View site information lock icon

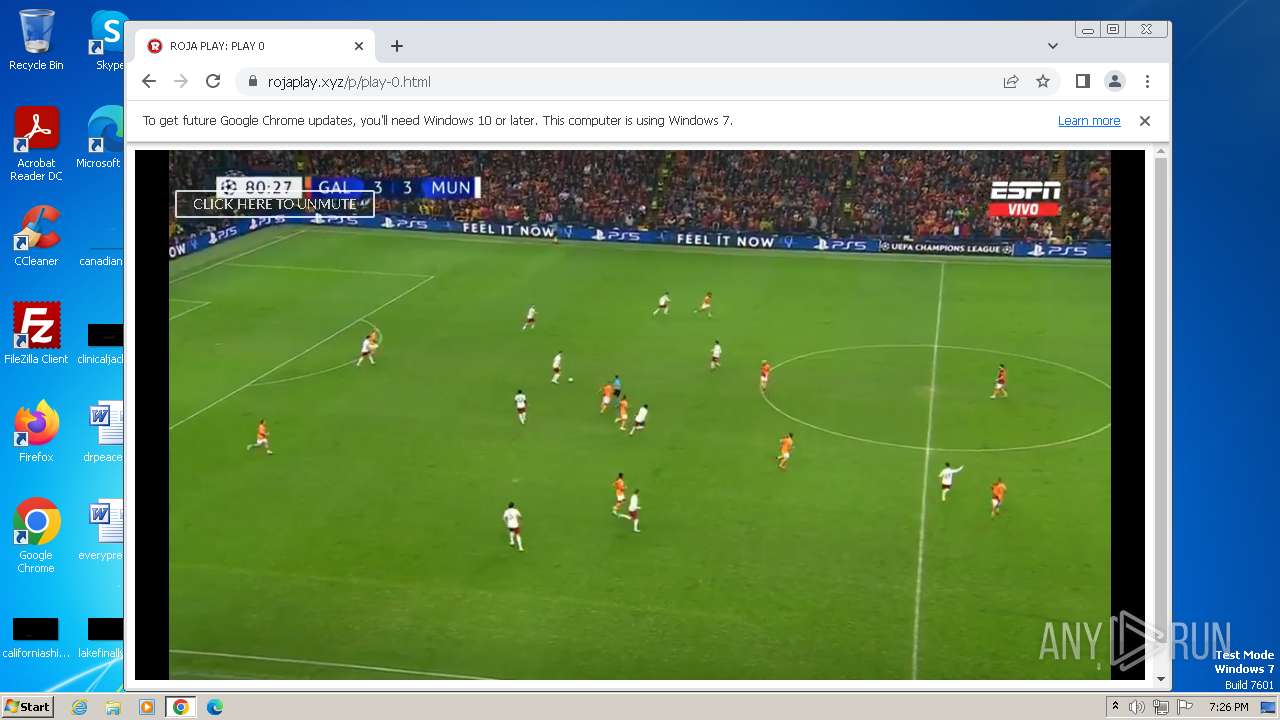(252, 82)
